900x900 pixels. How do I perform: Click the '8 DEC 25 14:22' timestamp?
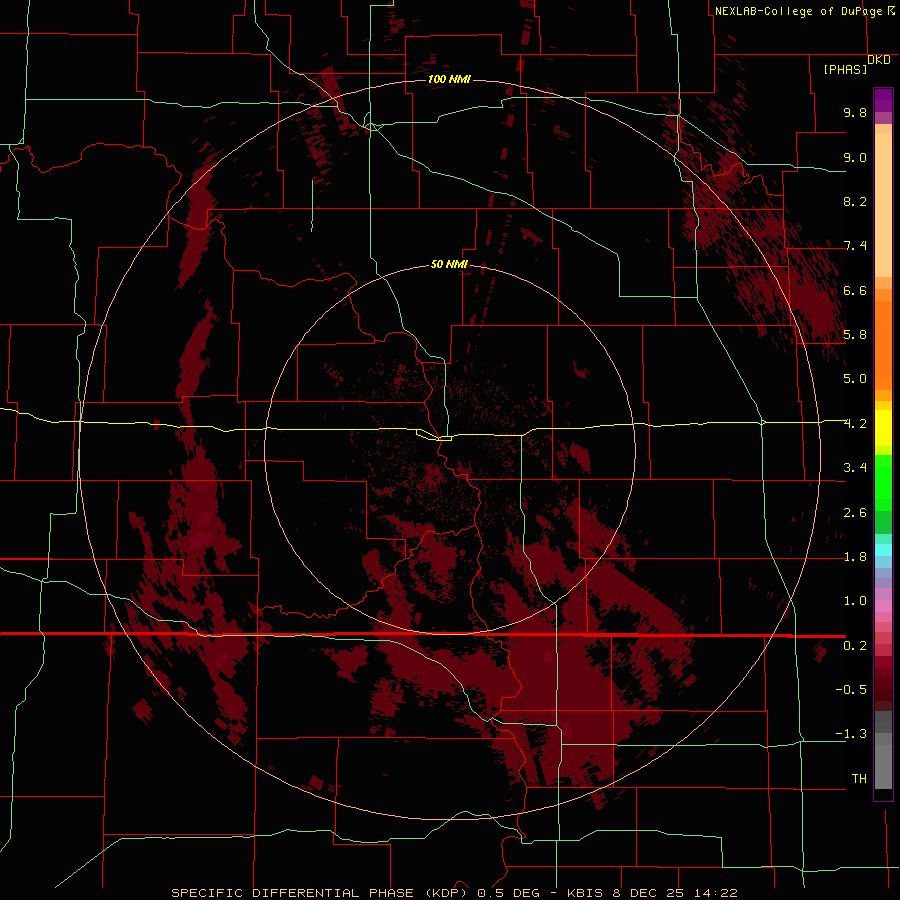tap(675, 893)
